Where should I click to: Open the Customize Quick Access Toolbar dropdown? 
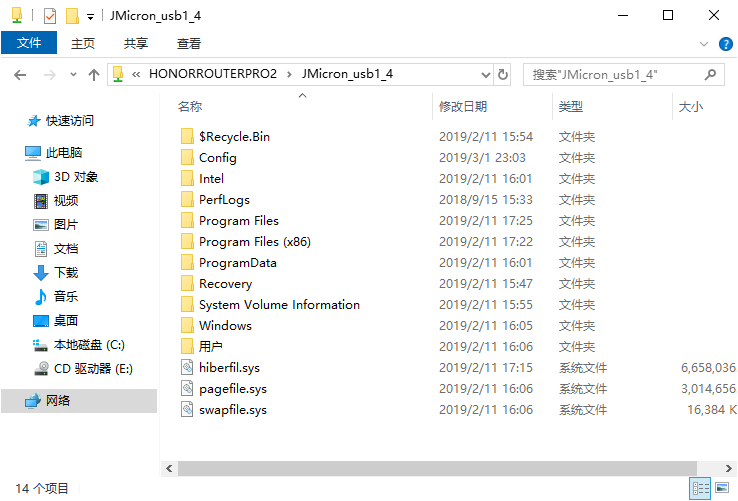pyautogui.click(x=90, y=17)
